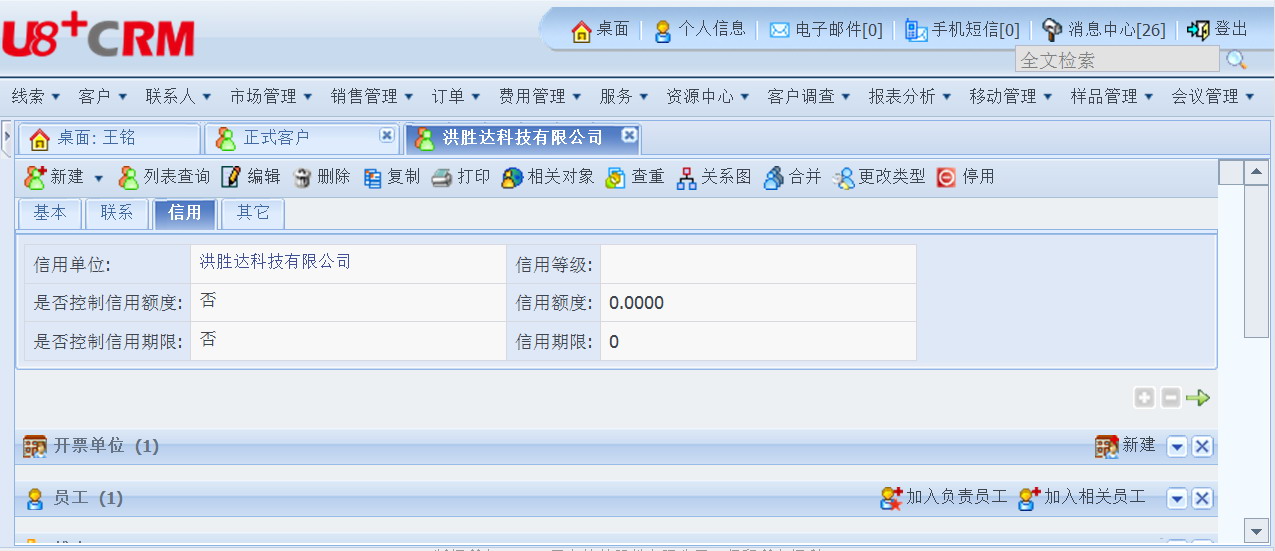The image size is (1275, 551).
Task: Open the 服务 menu
Action: click(624, 96)
